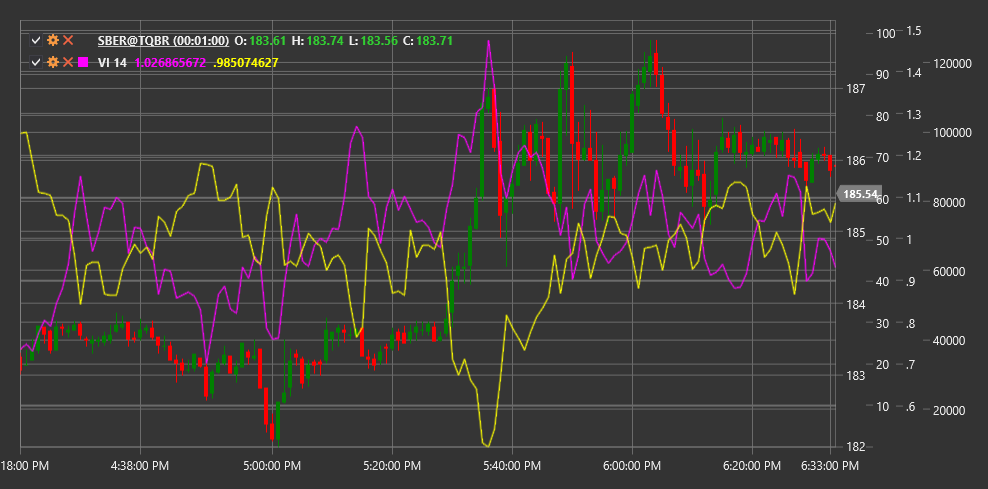Screen dimensions: 988x489
Task: Click the yellow VI value .985074627
Action: (x=246, y=62)
